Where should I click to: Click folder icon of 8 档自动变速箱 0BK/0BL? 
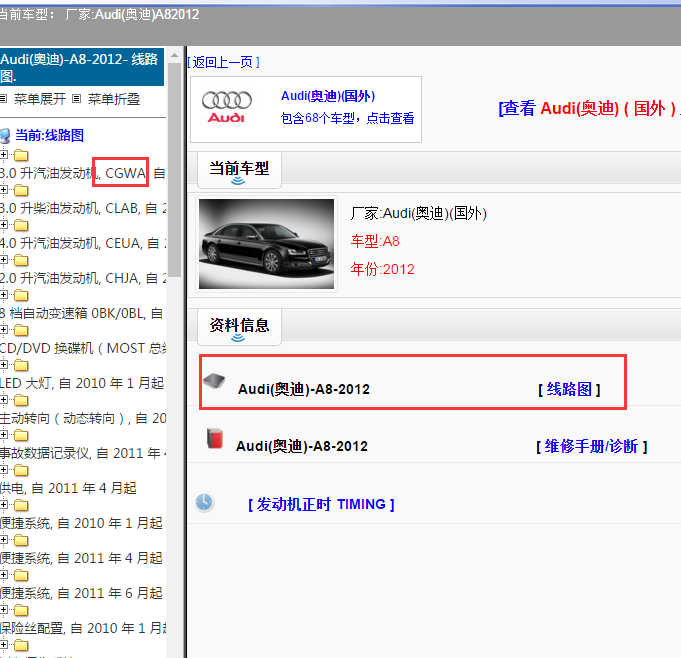[x=21, y=295]
